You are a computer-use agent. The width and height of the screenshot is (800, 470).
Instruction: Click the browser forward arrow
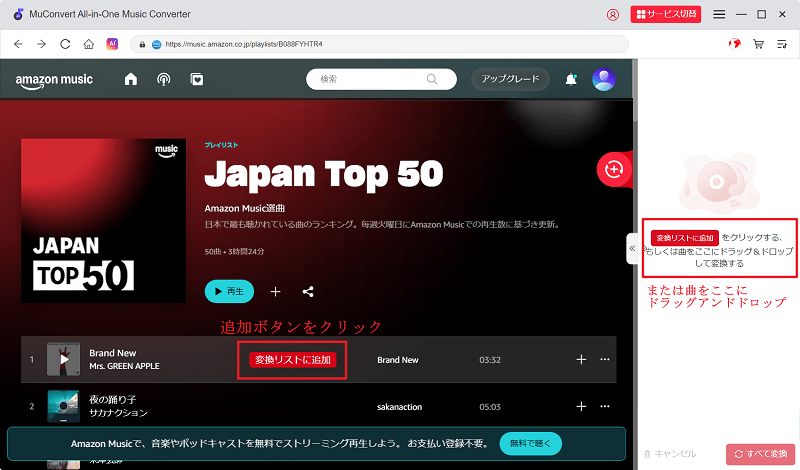pos(42,44)
